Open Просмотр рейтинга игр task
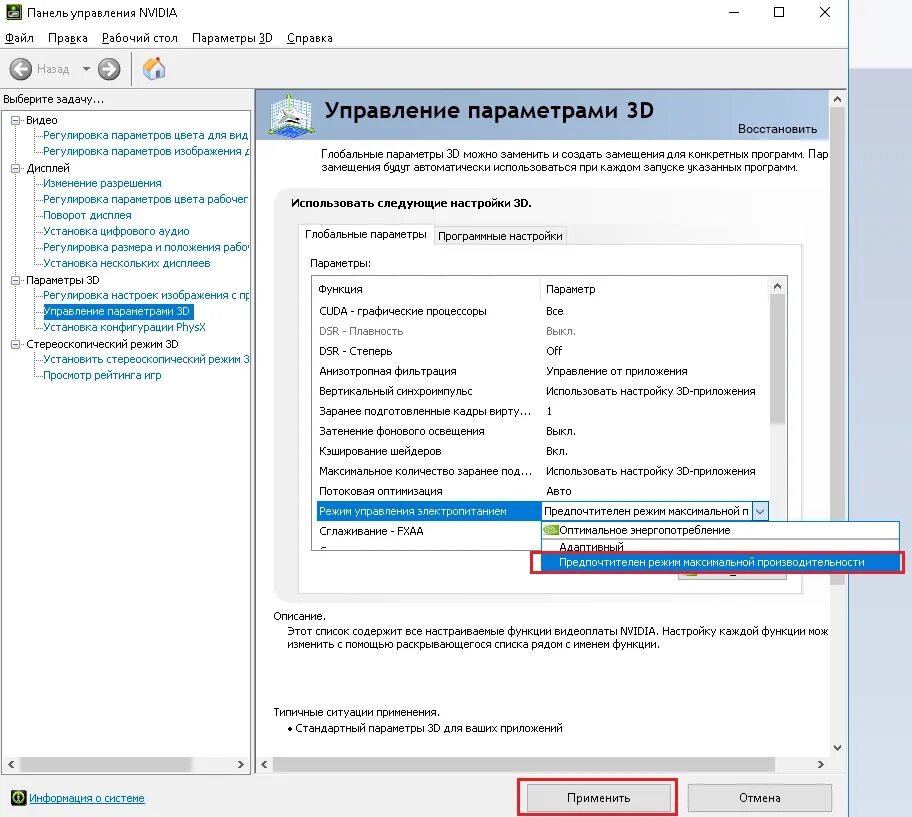The width and height of the screenshot is (912, 817). tap(102, 376)
